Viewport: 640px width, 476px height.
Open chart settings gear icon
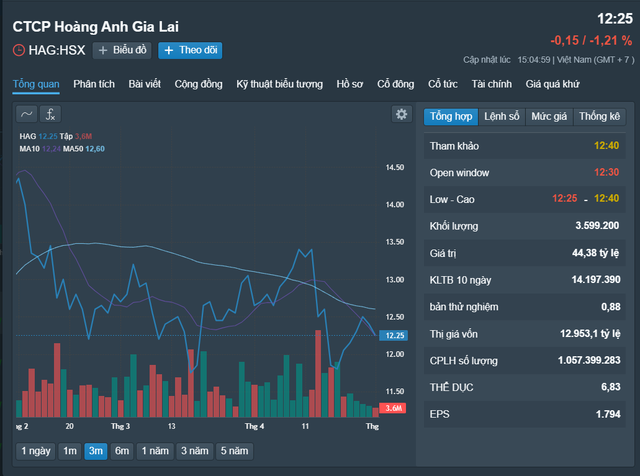point(401,114)
